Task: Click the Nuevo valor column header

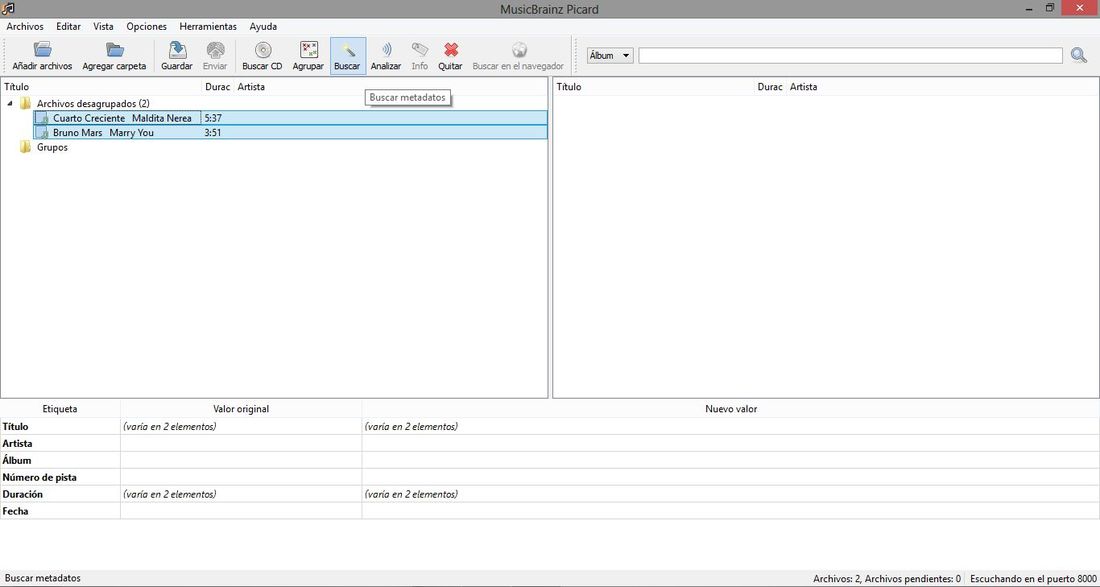Action: point(731,409)
